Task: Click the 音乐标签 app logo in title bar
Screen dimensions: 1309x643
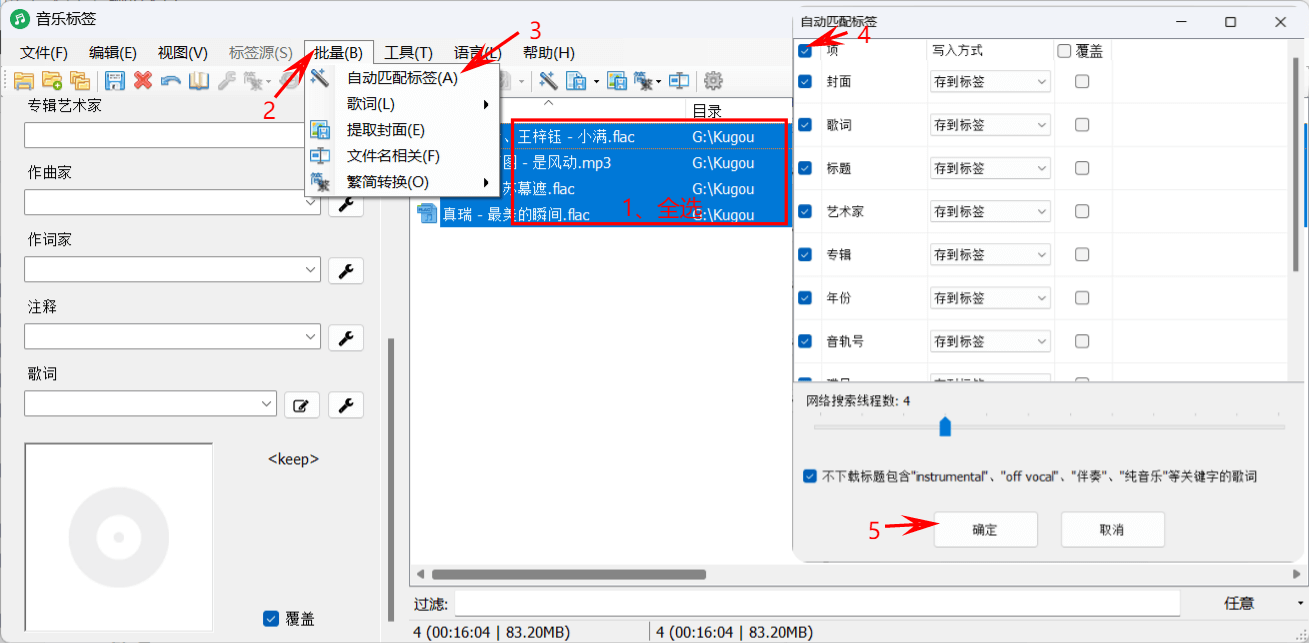Action: click(x=19, y=19)
